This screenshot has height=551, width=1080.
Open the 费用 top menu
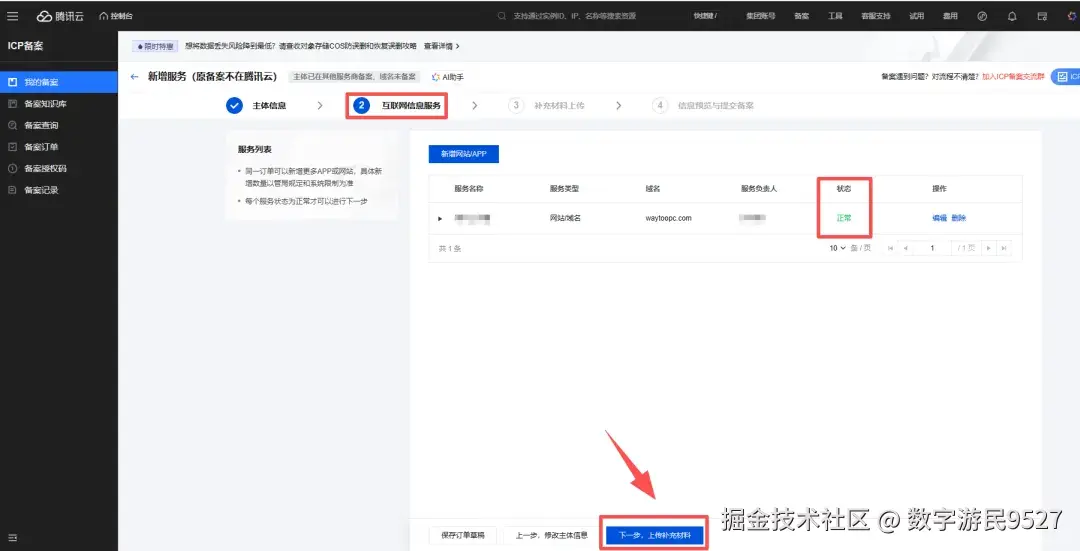(950, 16)
